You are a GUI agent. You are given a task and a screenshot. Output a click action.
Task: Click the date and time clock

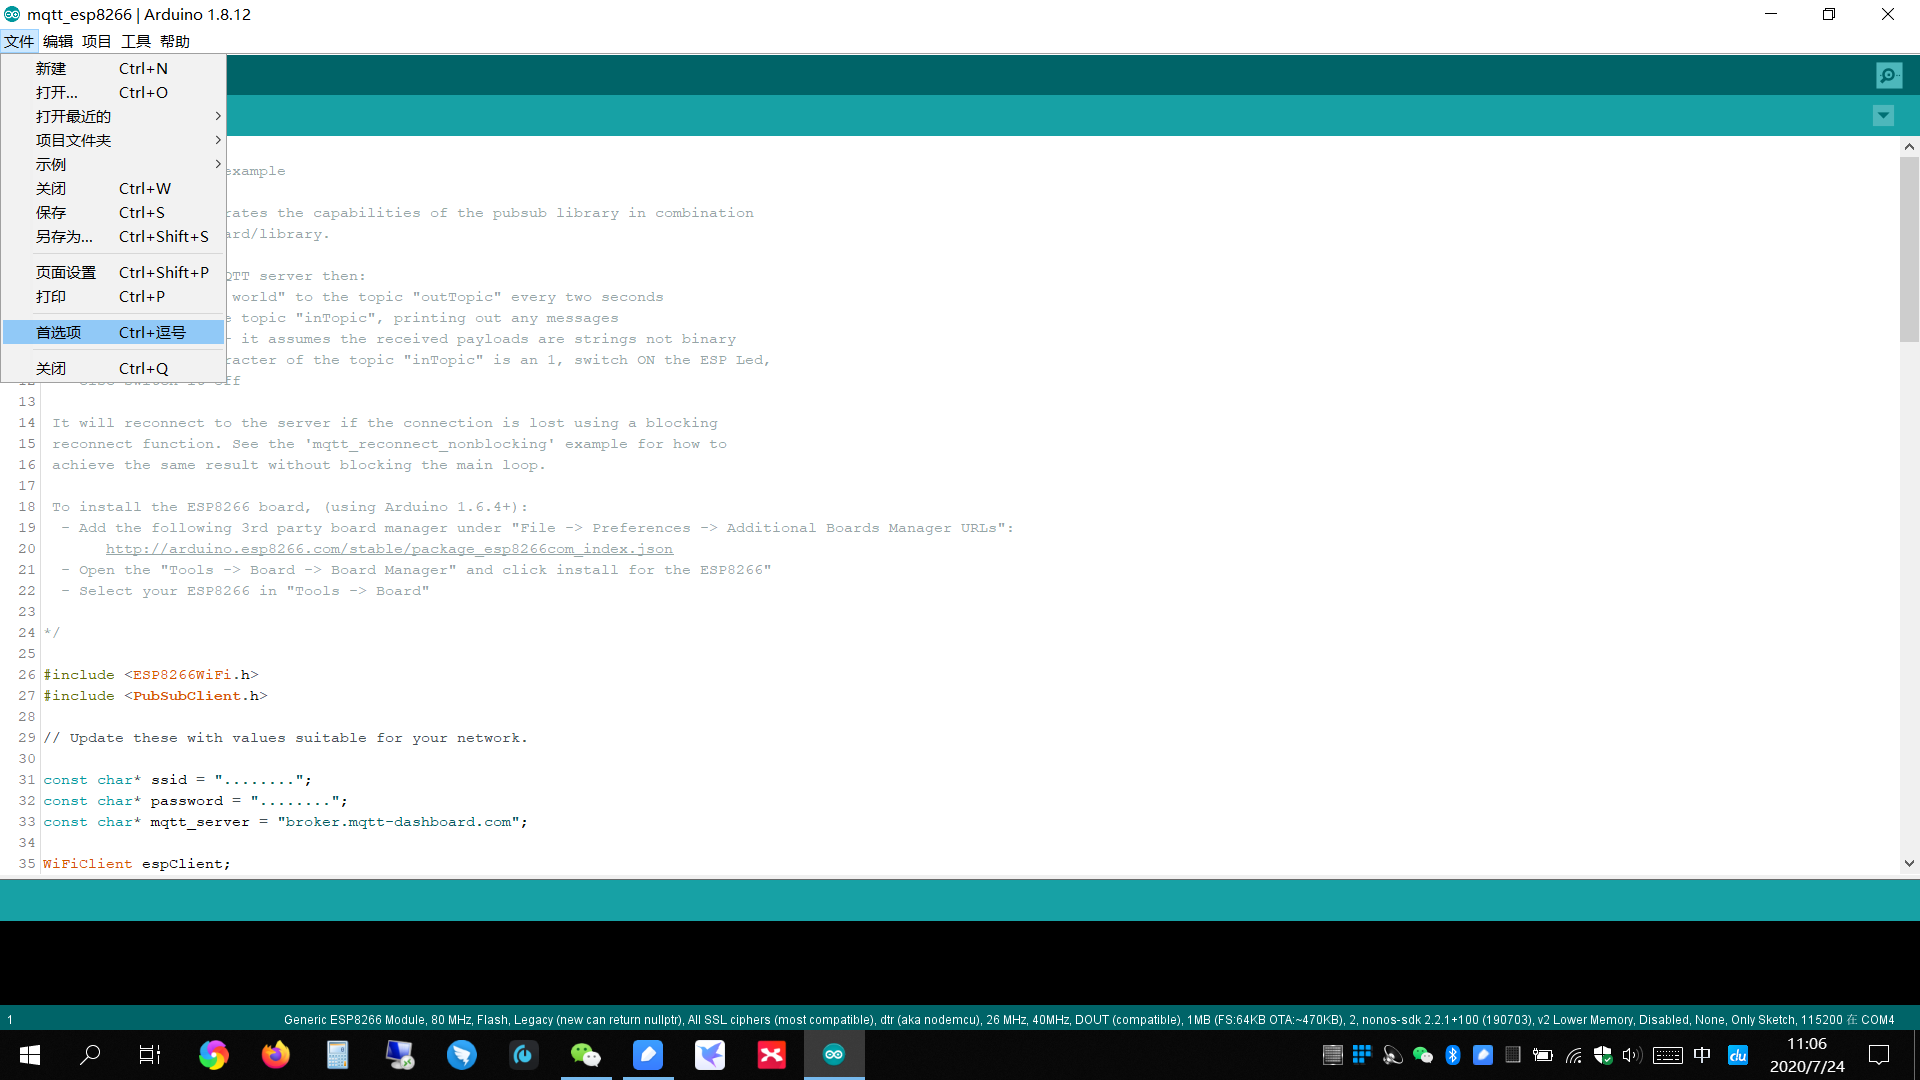[1807, 1054]
